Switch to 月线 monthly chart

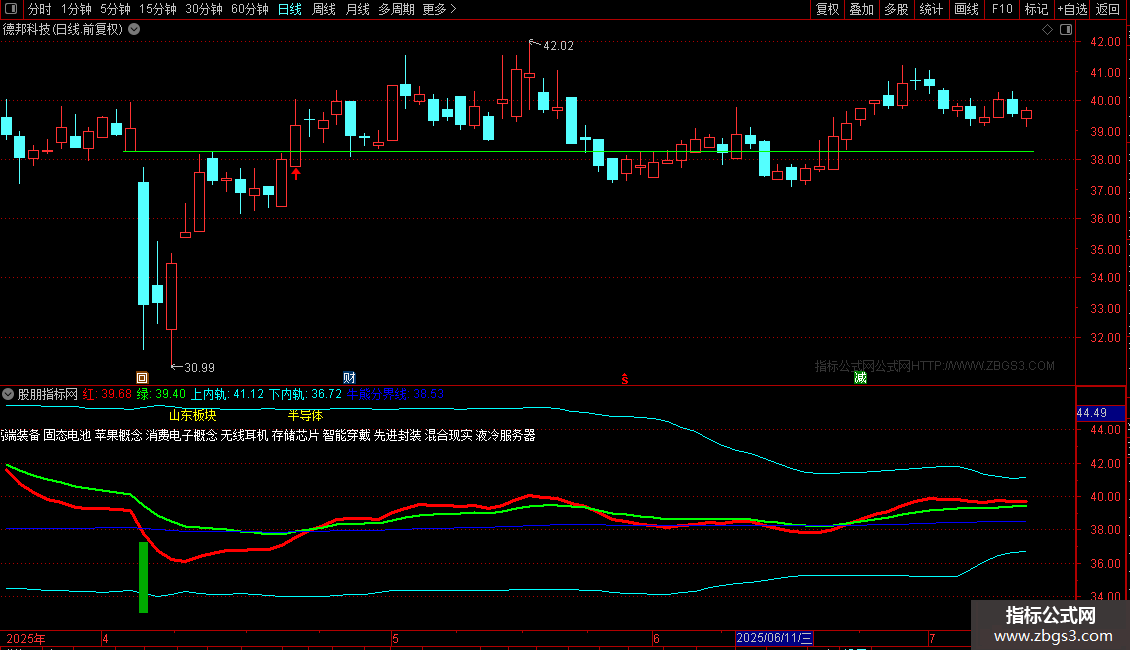357,9
